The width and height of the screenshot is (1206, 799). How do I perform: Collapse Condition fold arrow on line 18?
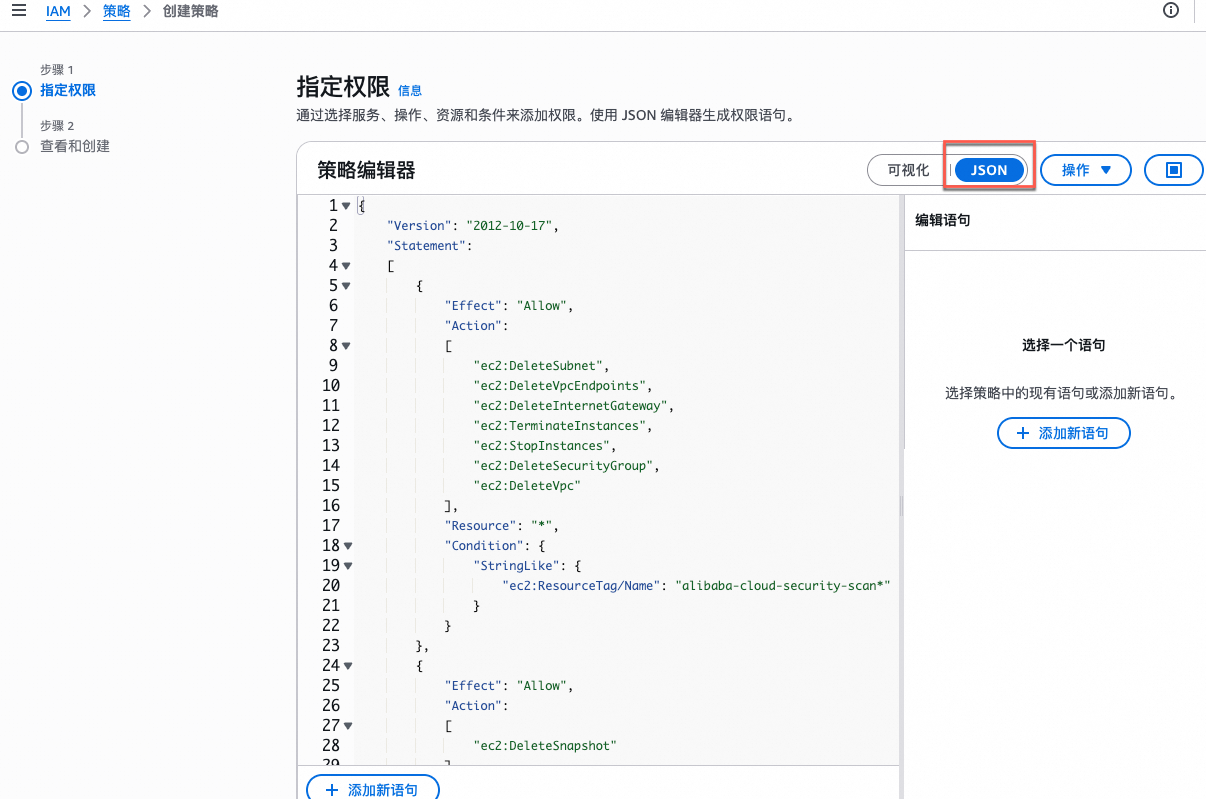tap(347, 546)
